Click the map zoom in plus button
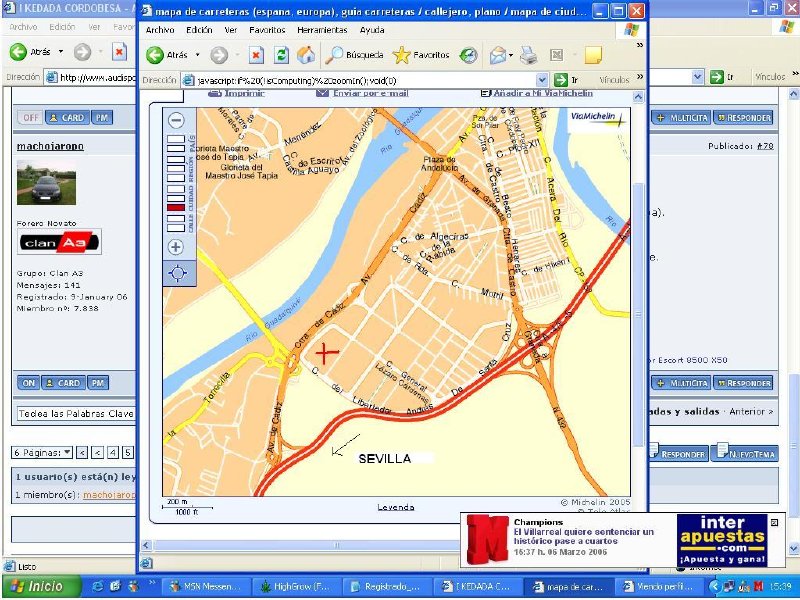The width and height of the screenshot is (800, 600). (177, 246)
